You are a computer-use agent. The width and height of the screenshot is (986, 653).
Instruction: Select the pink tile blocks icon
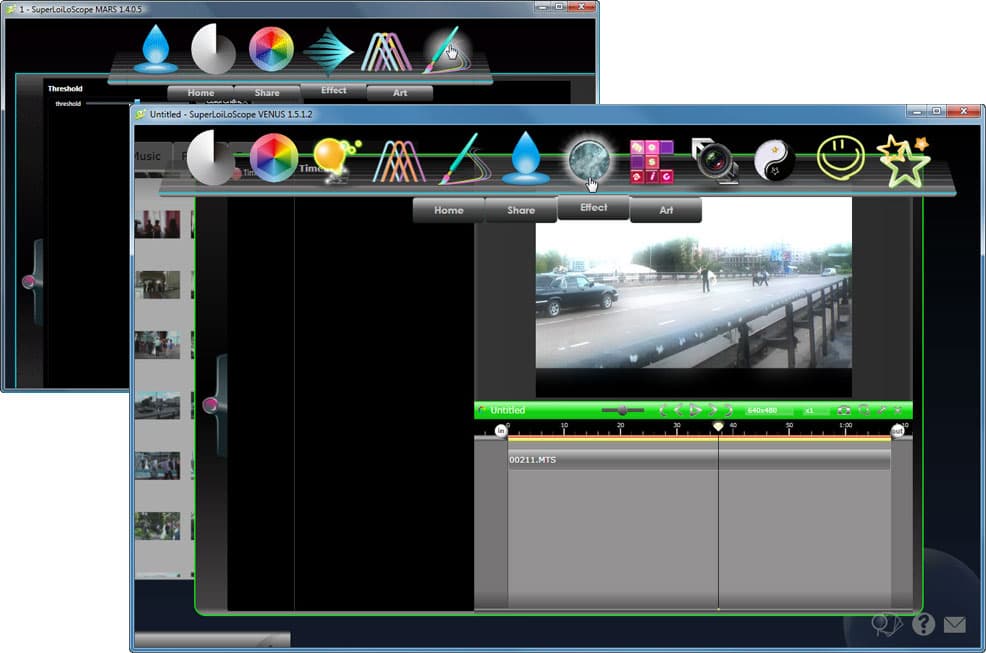[x=651, y=162]
